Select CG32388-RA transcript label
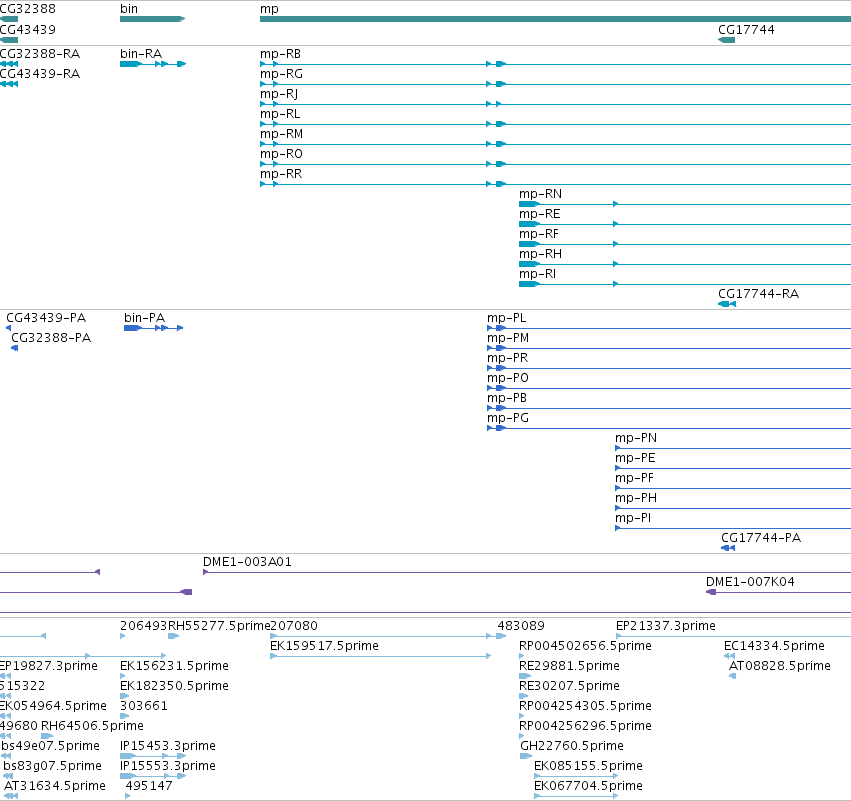 (40, 54)
